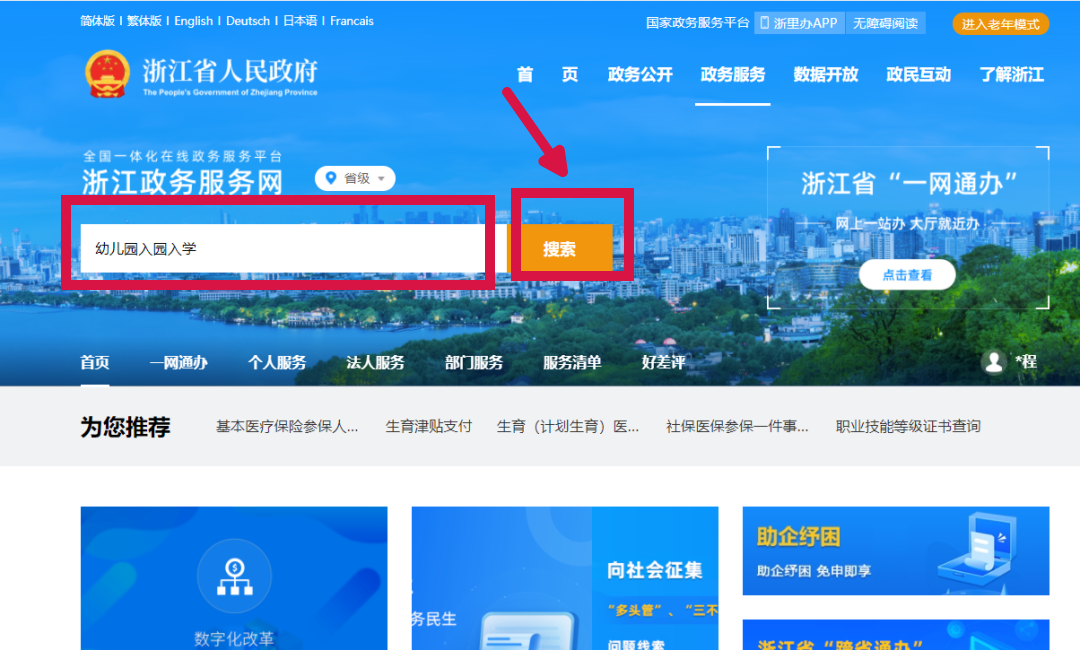Open 政务服务 menu
1080x650 pixels.
(x=733, y=74)
